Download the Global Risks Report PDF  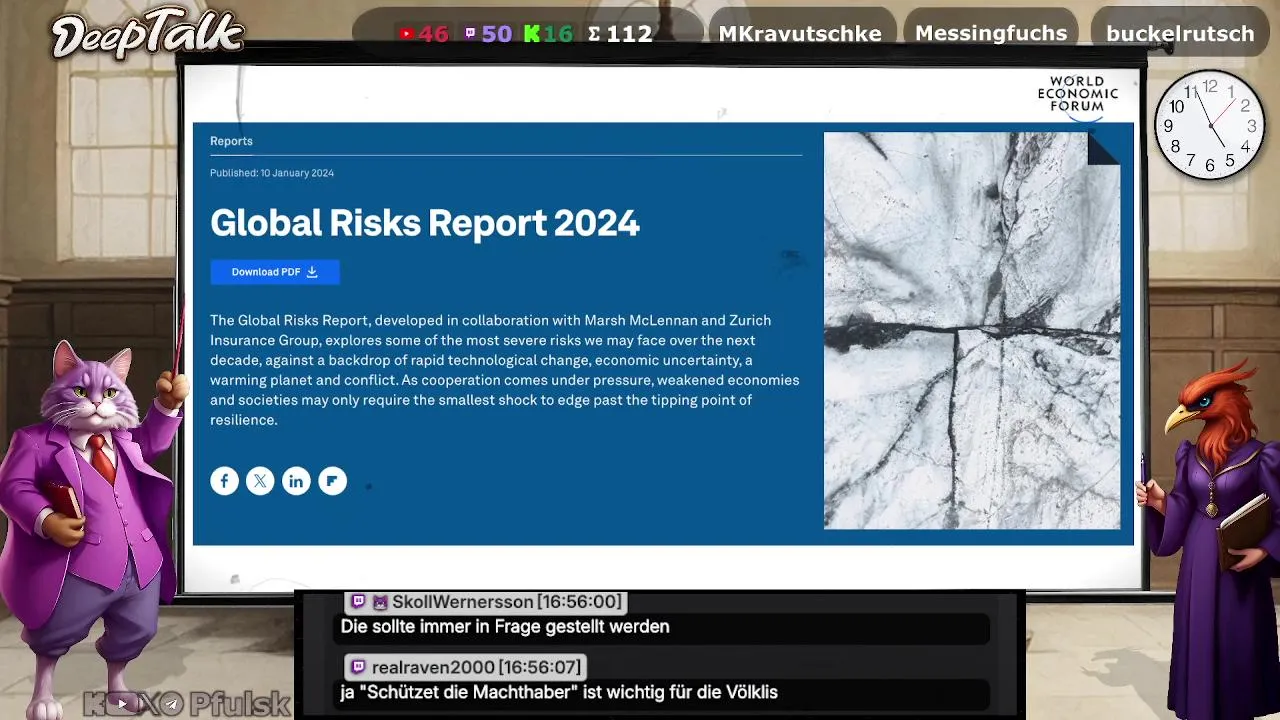pos(275,272)
